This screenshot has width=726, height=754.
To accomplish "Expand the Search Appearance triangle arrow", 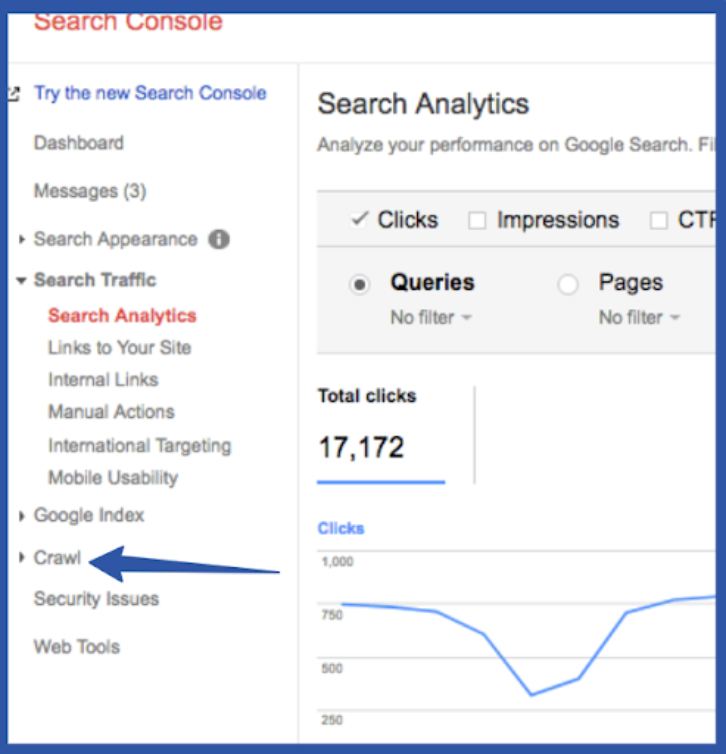I will 21,239.
